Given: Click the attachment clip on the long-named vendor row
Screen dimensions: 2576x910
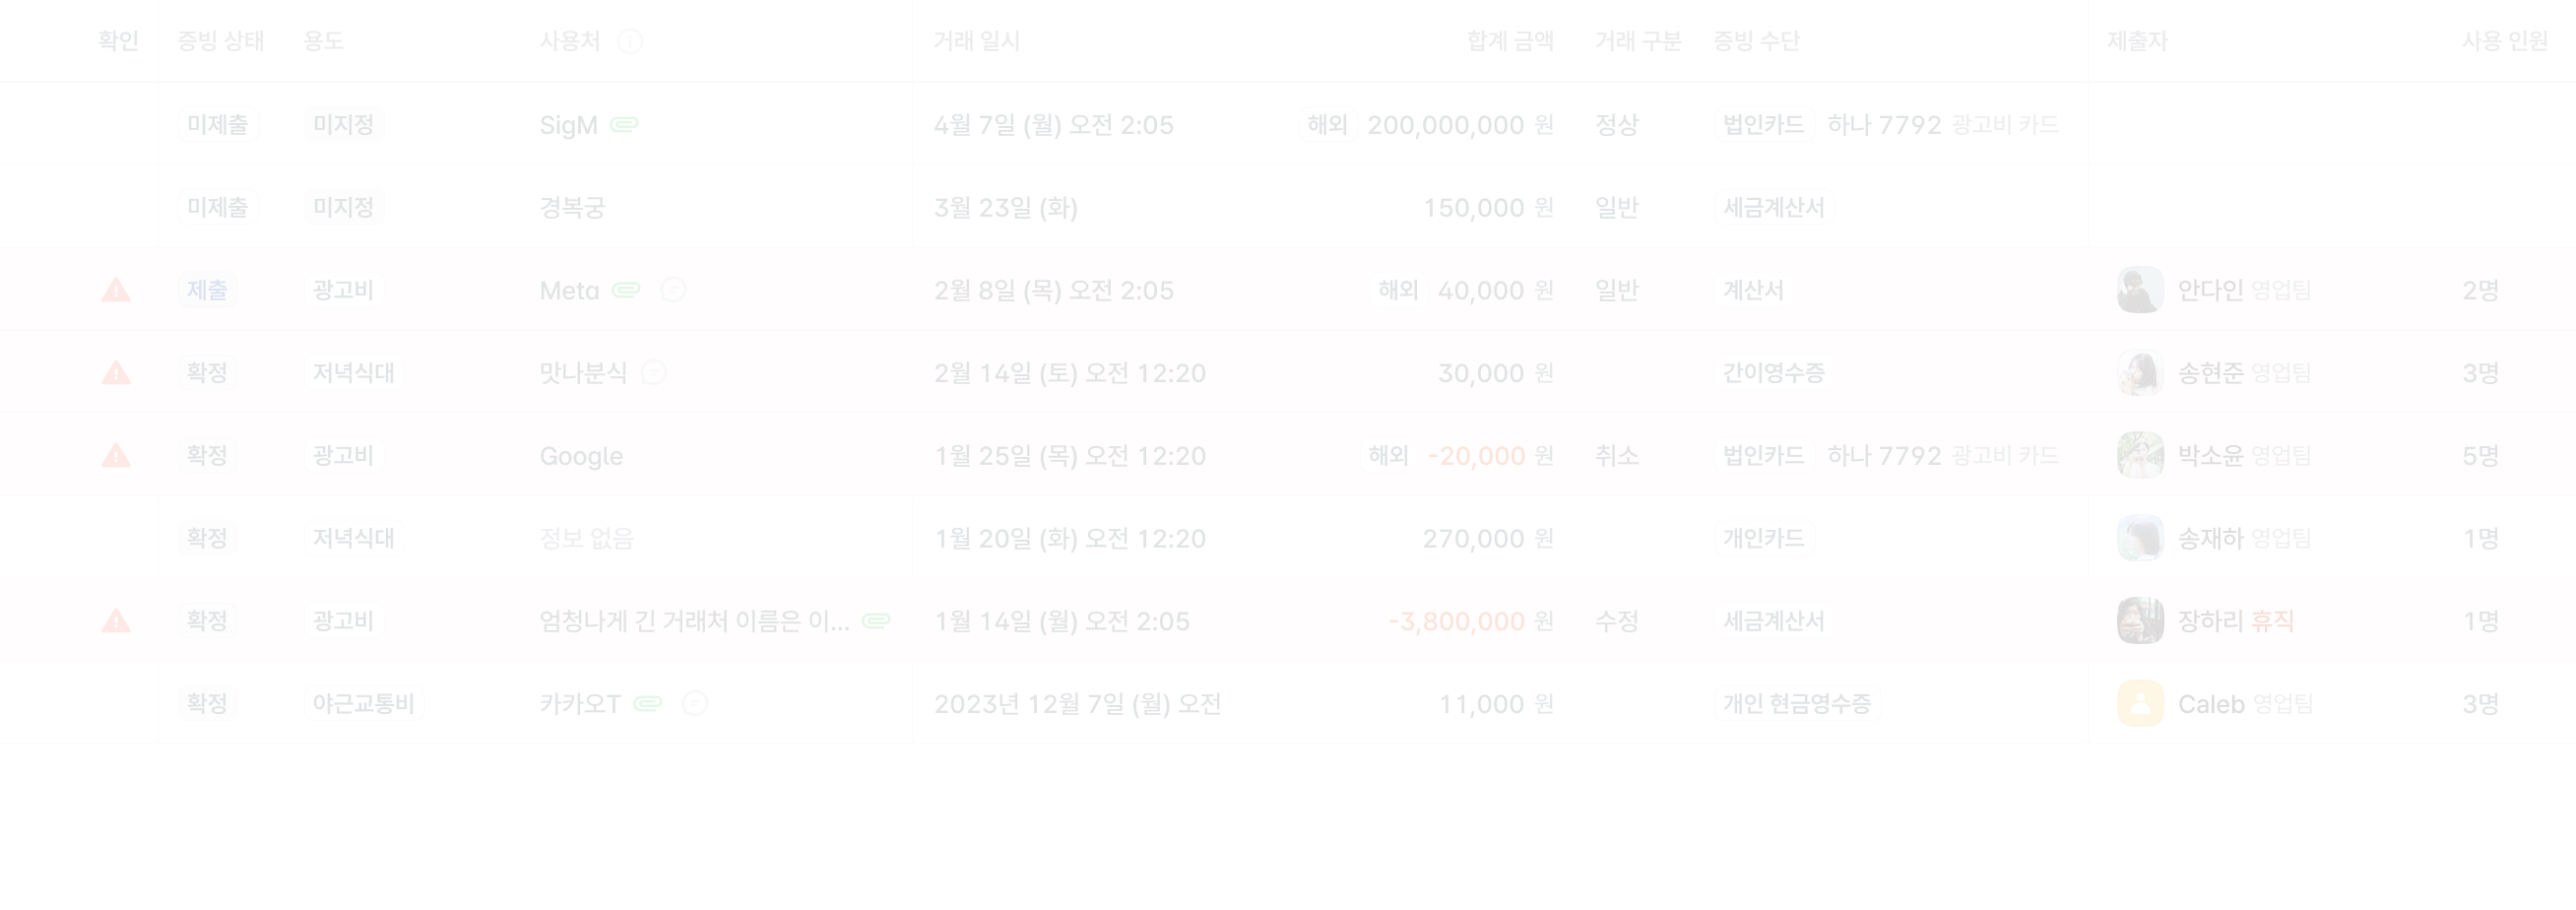Looking at the screenshot, I should coord(876,621).
